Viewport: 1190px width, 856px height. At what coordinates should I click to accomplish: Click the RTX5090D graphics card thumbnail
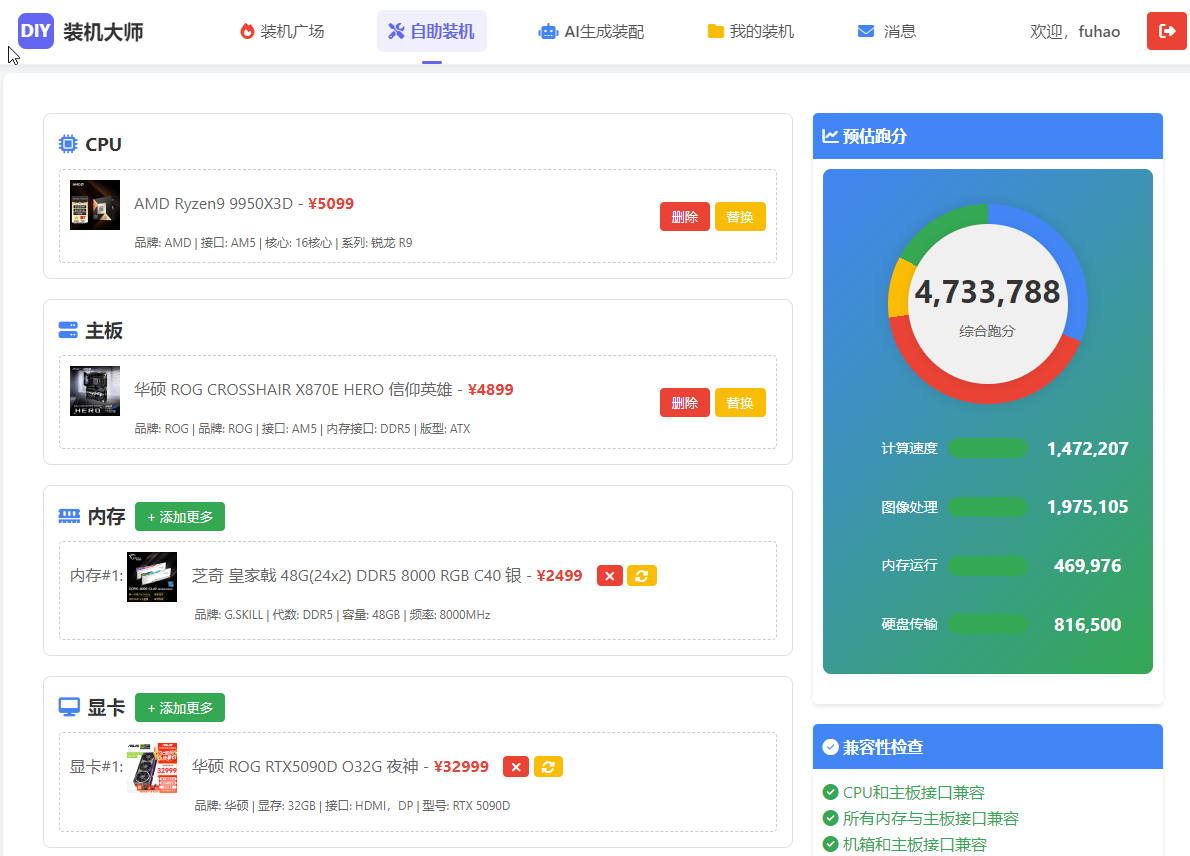pyautogui.click(x=152, y=768)
